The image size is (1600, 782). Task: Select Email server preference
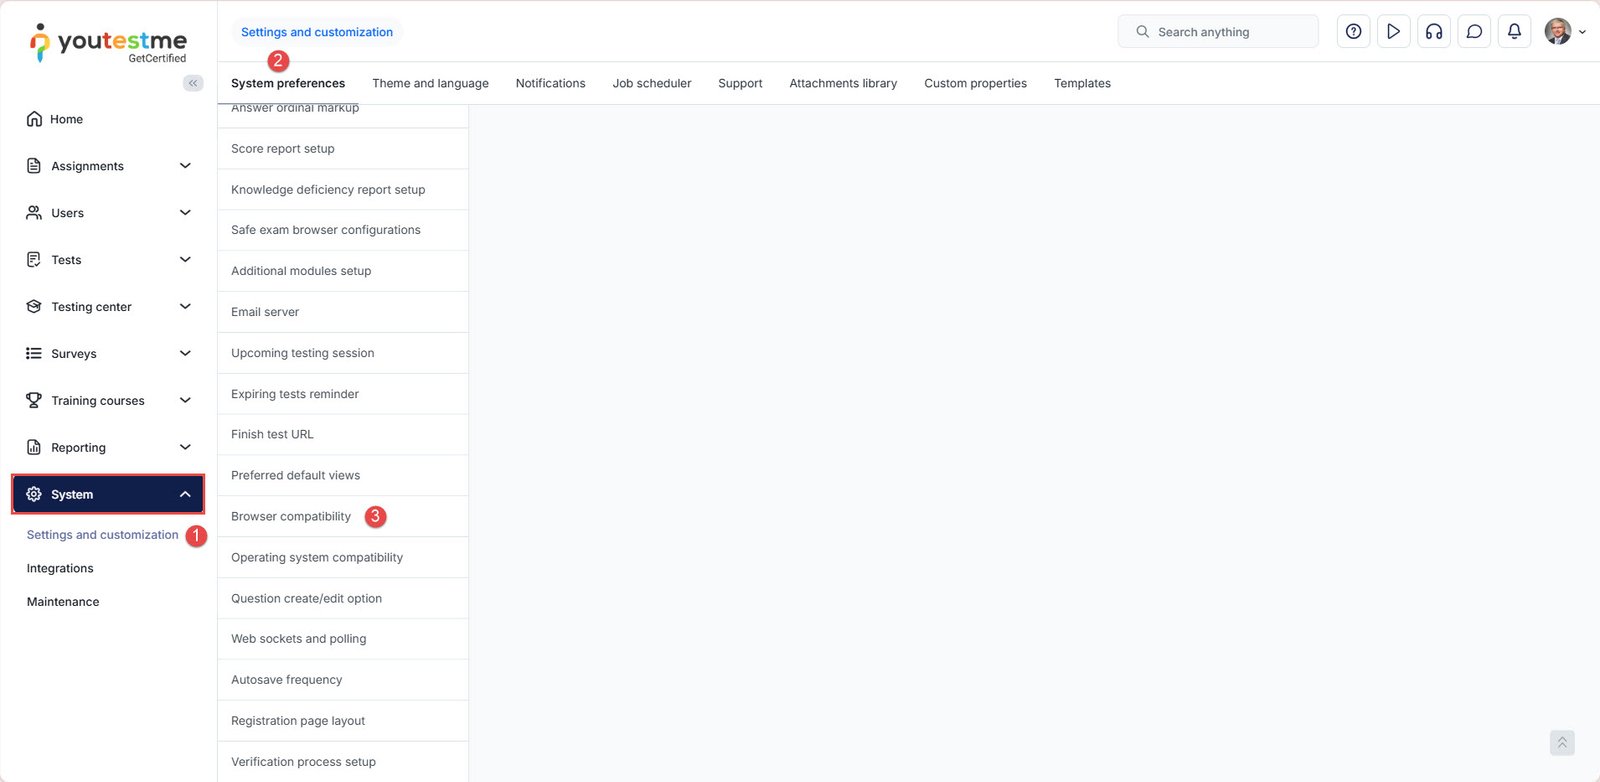(x=265, y=312)
